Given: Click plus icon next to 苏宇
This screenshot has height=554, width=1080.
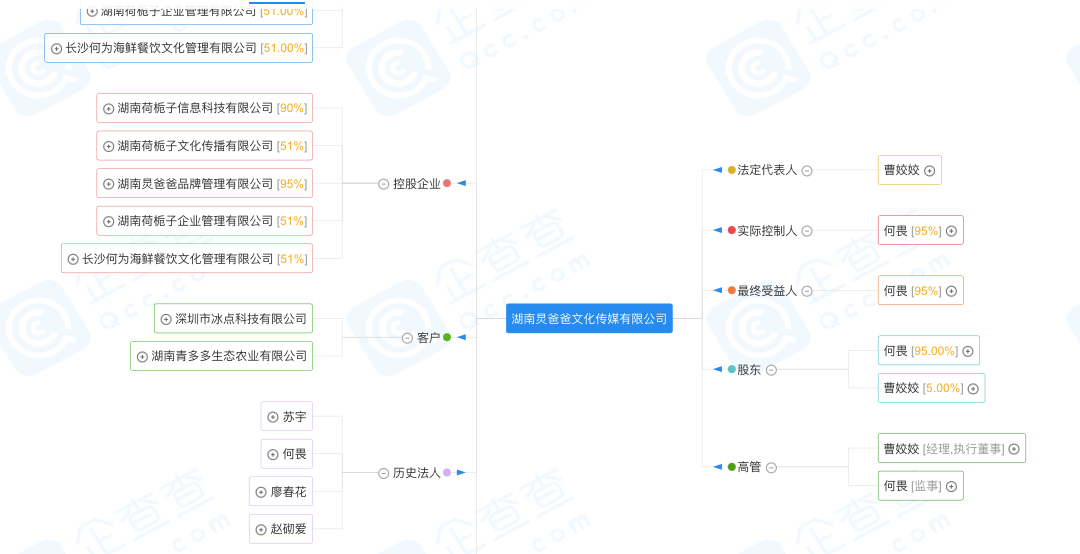Looking at the screenshot, I should point(273,417).
